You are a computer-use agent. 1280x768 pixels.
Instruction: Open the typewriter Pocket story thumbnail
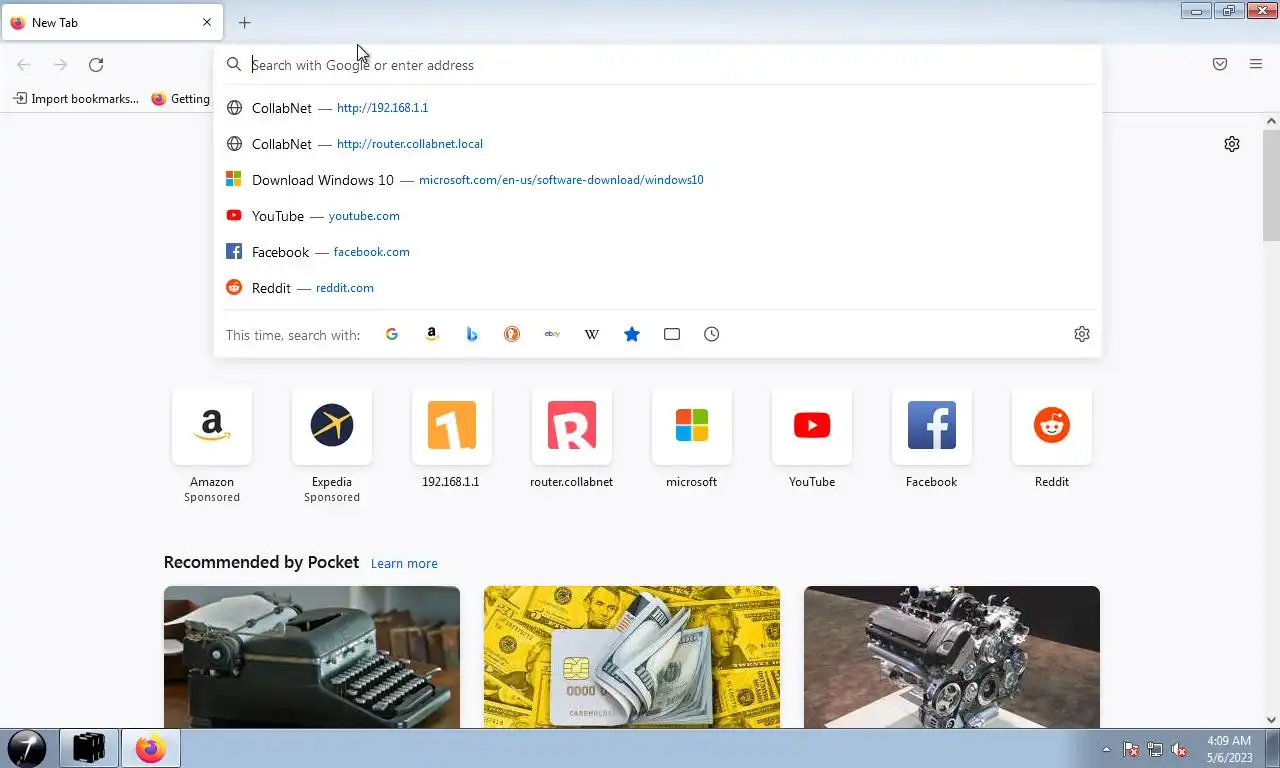pos(312,657)
